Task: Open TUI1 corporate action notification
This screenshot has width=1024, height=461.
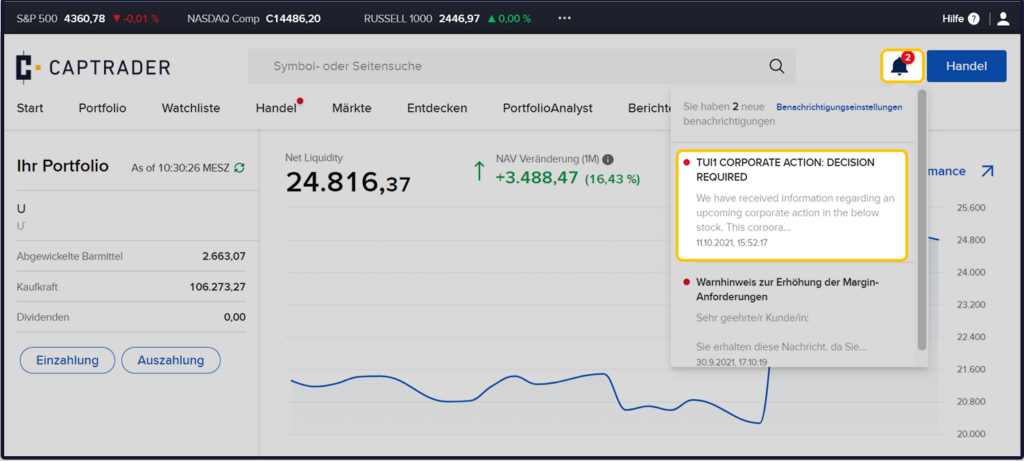Action: pos(792,206)
